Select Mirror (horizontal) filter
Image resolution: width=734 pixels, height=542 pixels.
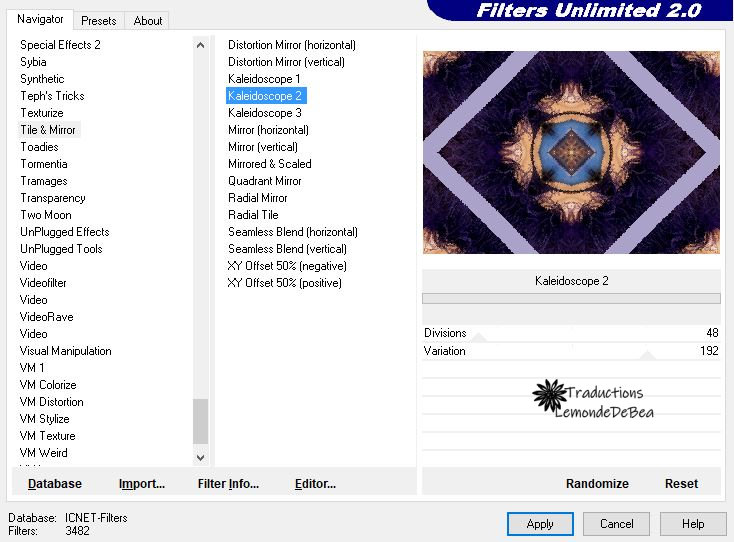pos(268,130)
